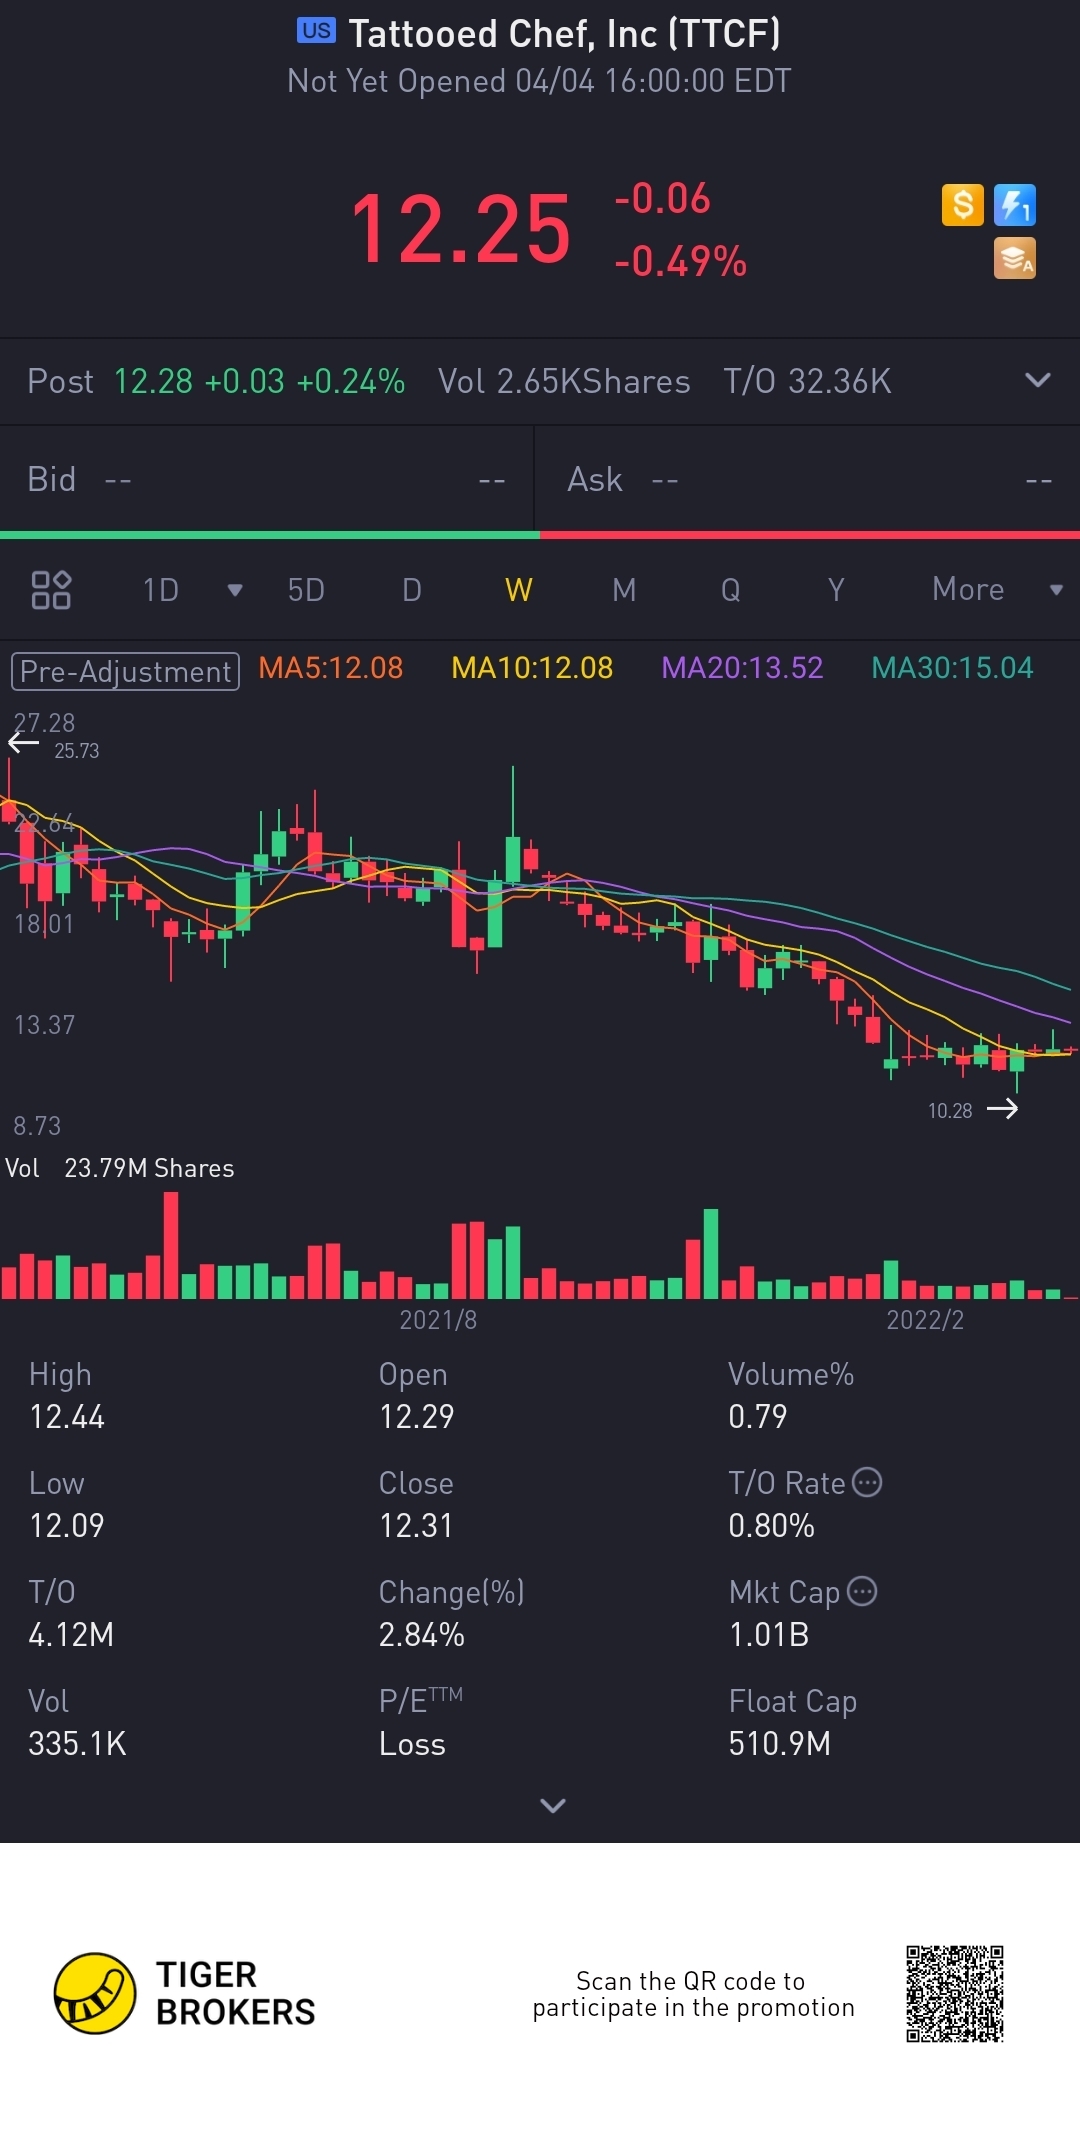Tap the 13.37 price axis label
The height and width of the screenshot is (2145, 1080).
pos(44,1025)
